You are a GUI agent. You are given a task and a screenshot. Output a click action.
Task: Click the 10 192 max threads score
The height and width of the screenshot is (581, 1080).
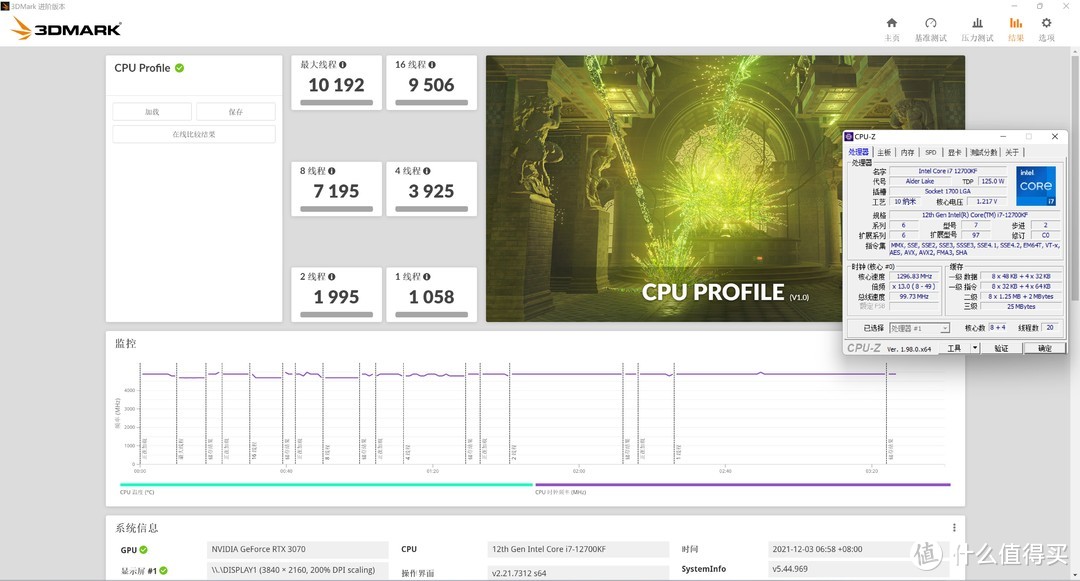(x=336, y=85)
